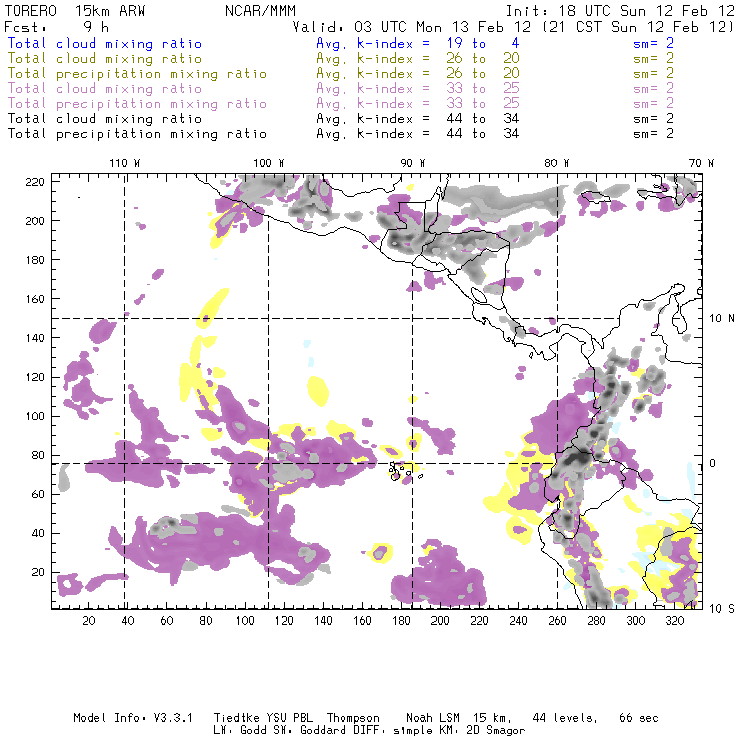Click the blue "Avg. k-index = 19 to 4" value
Image resolution: width=740 pixels, height=740 pixels.
click(x=418, y=43)
